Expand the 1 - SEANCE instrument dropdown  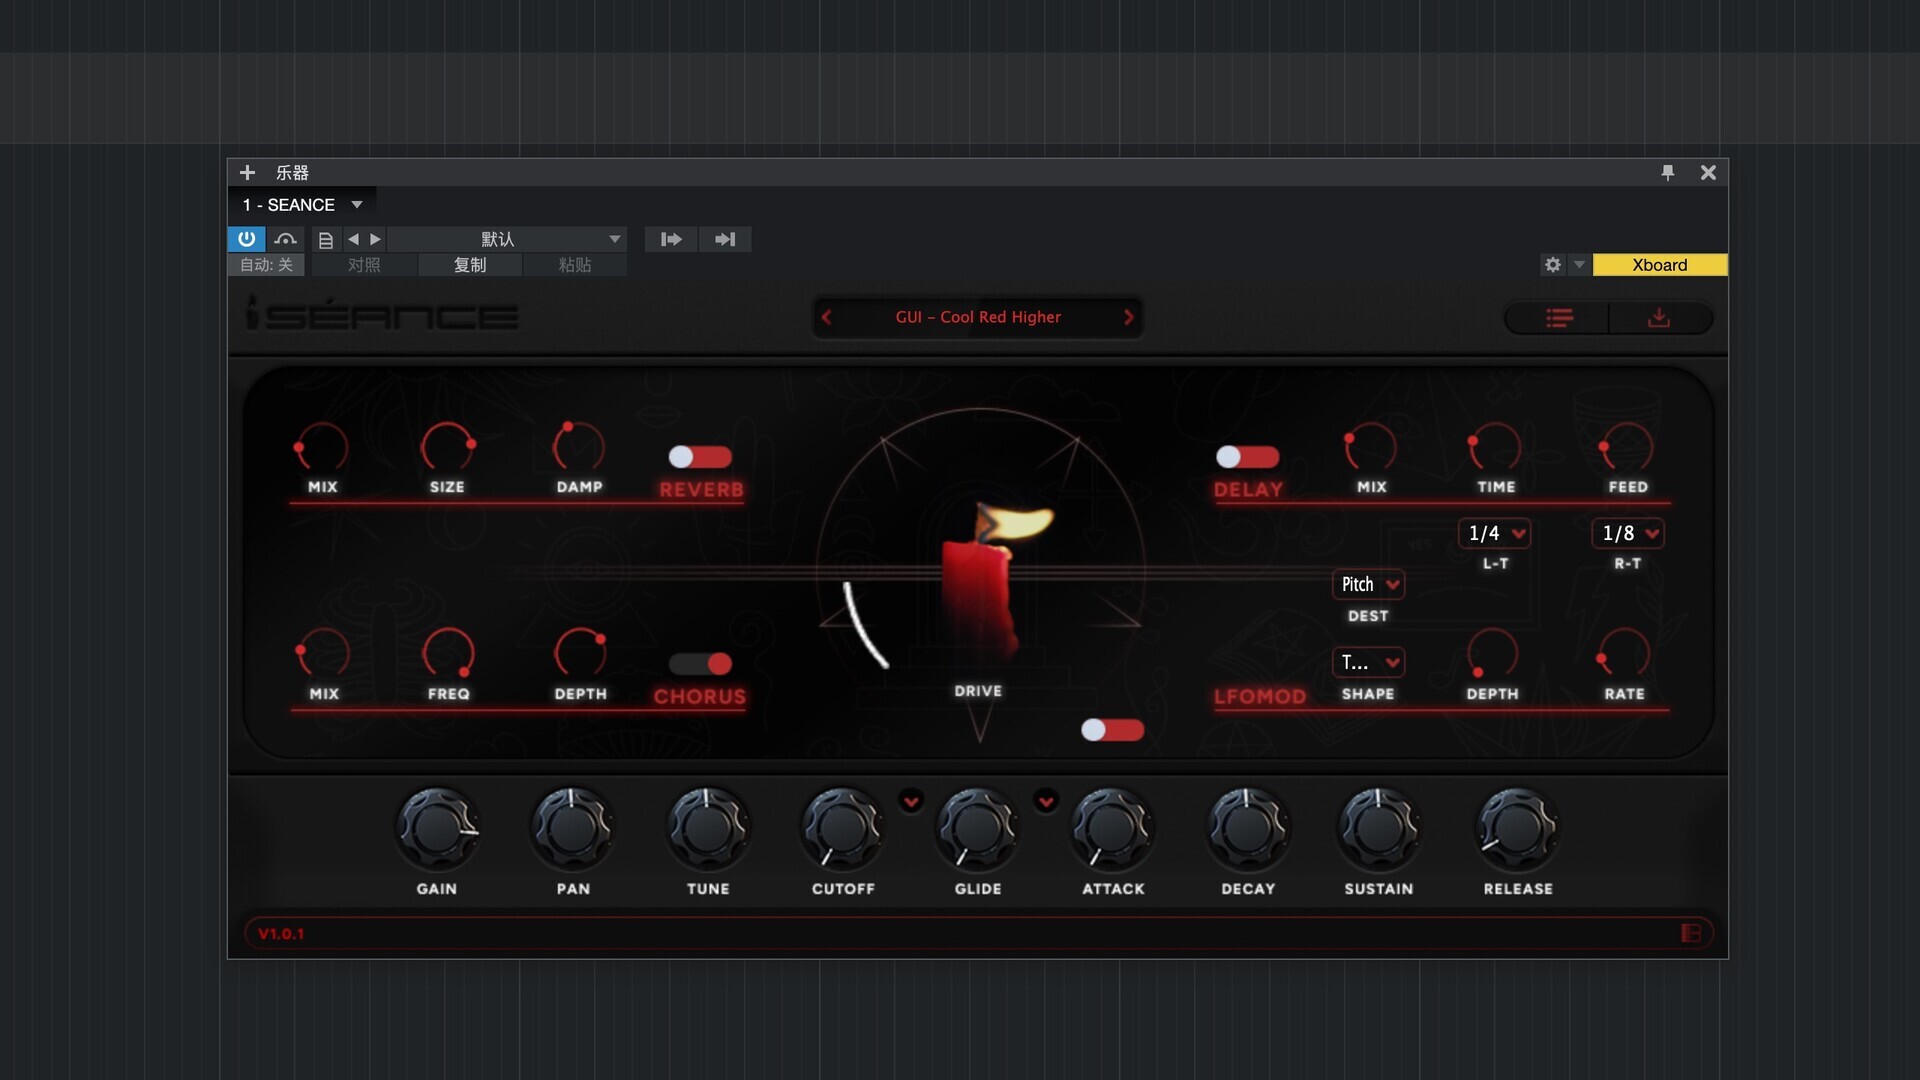[x=357, y=205]
